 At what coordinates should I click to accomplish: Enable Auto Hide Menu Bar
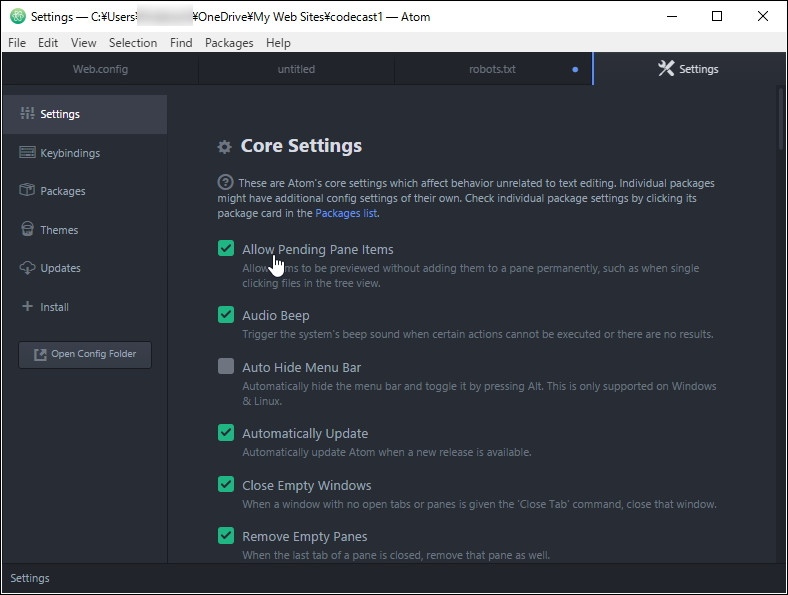(226, 367)
